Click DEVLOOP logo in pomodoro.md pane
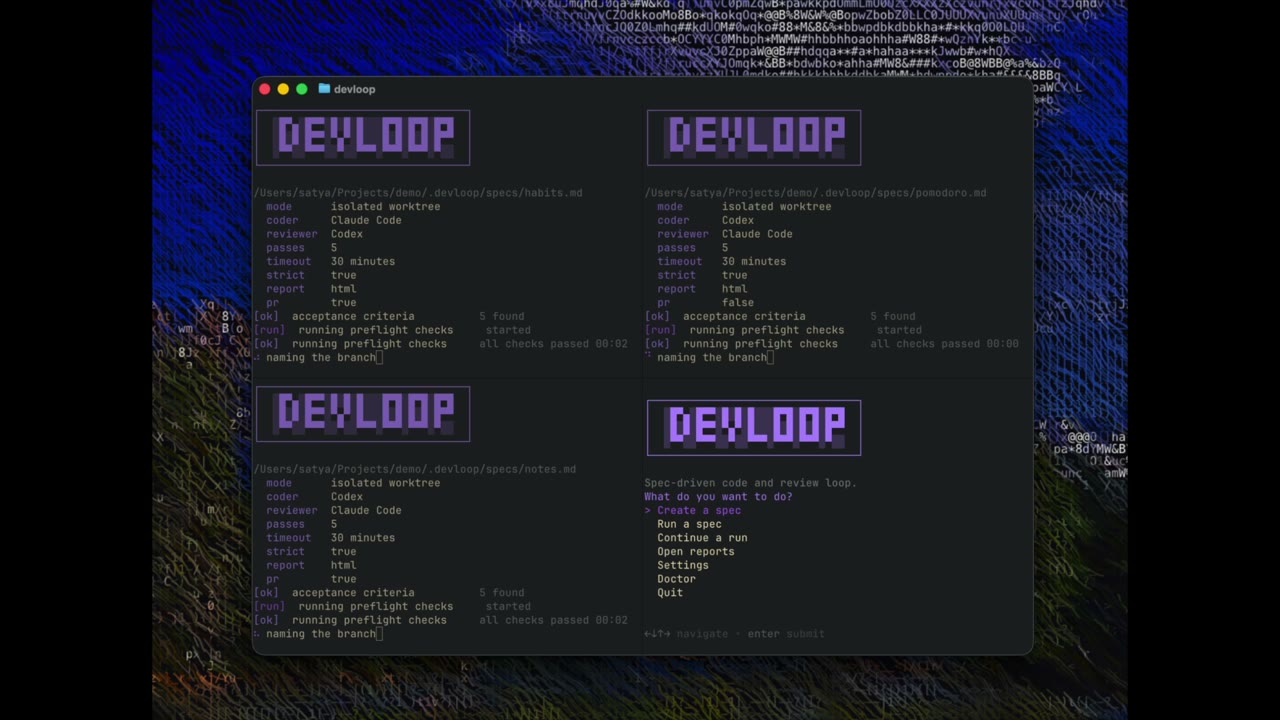 [x=754, y=137]
